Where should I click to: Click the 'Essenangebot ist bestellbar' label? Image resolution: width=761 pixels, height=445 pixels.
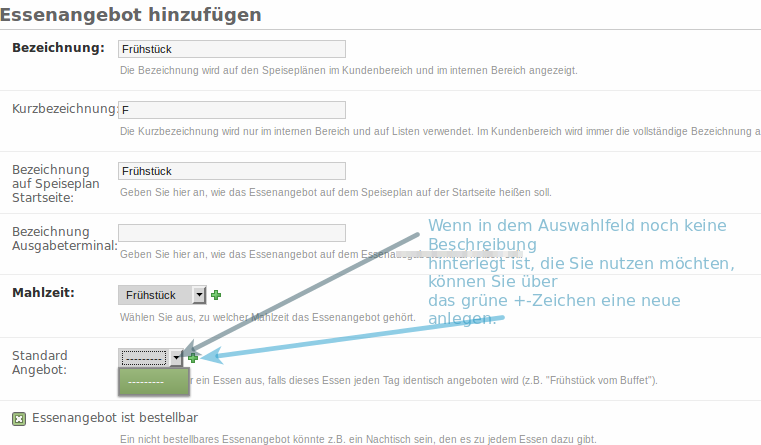pos(115,418)
